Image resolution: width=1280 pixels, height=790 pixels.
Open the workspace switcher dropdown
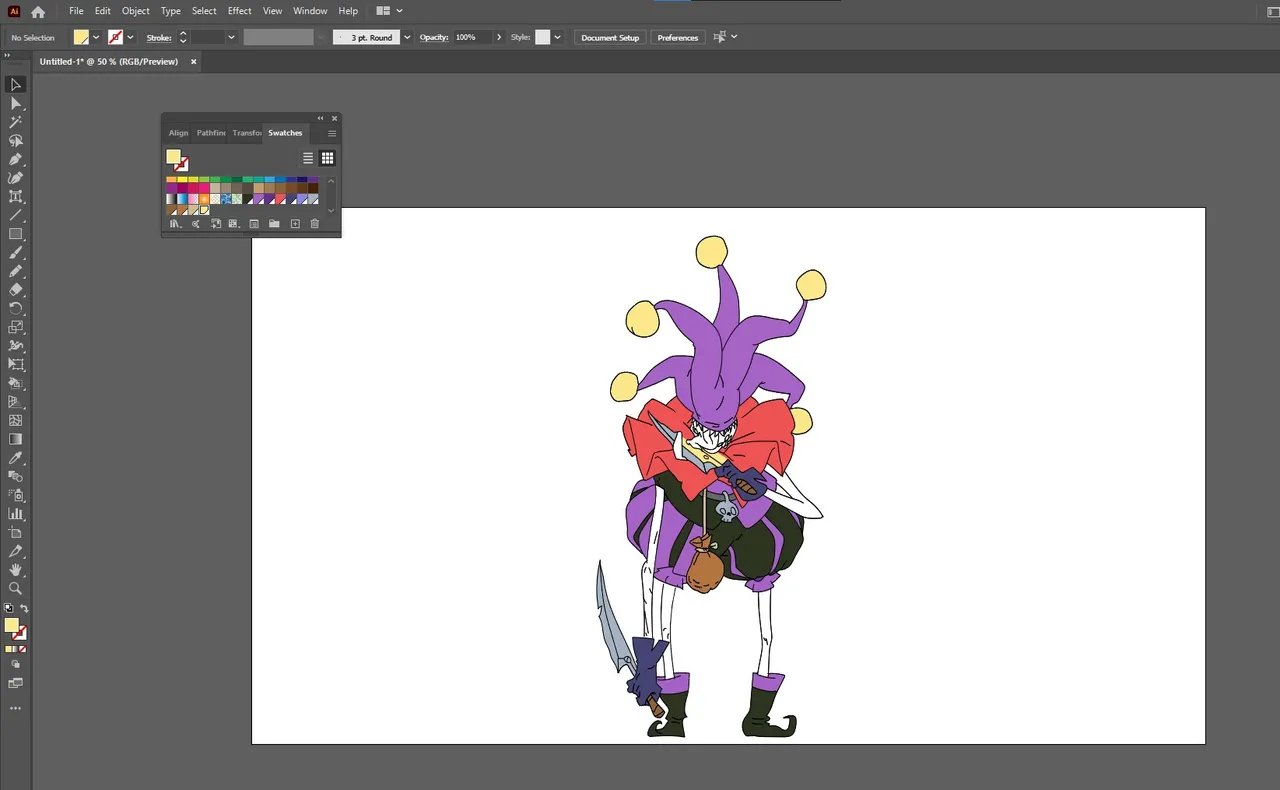coord(389,11)
